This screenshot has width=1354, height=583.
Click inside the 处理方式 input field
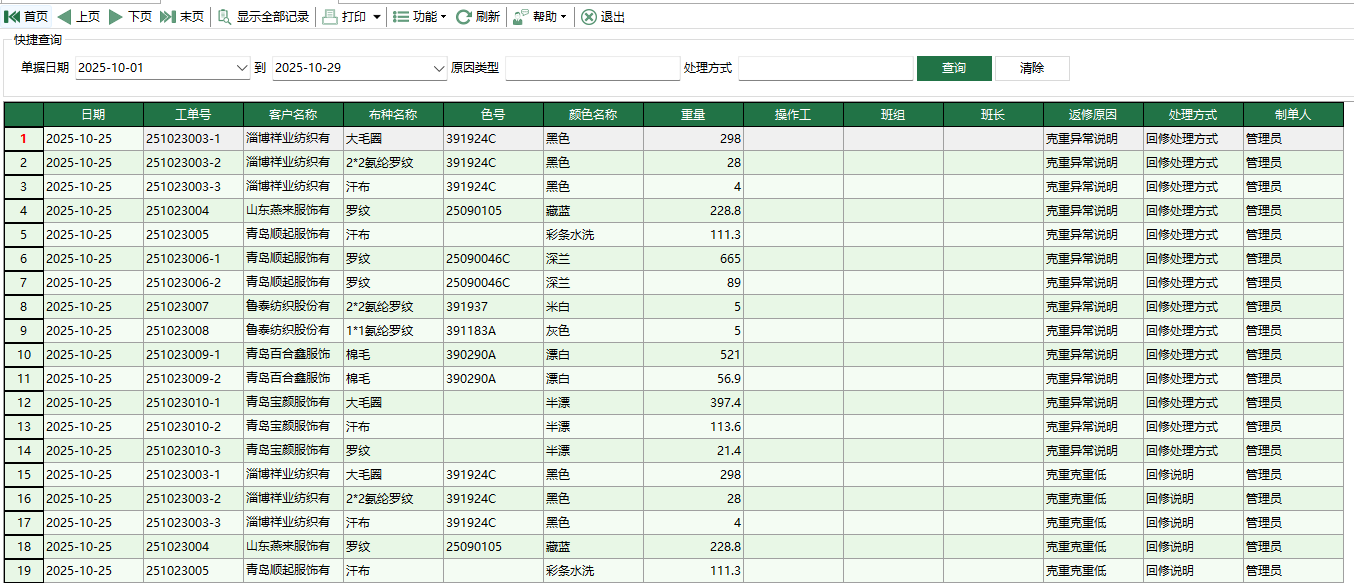(825, 68)
